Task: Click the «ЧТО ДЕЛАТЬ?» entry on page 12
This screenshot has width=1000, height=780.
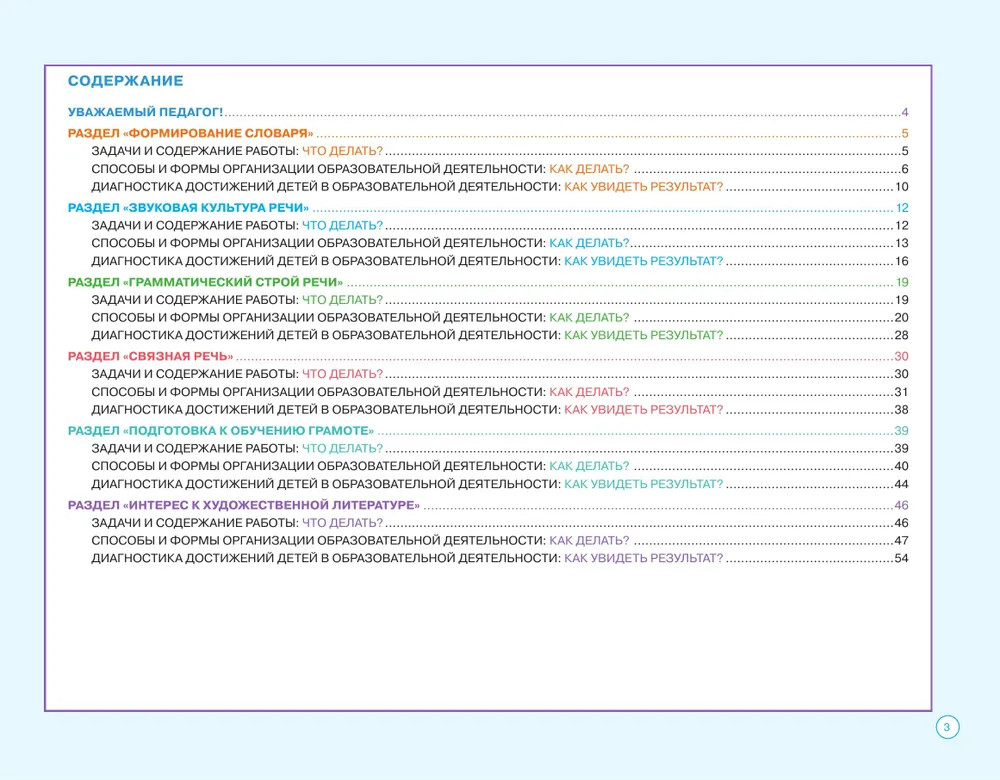Action: click(342, 225)
